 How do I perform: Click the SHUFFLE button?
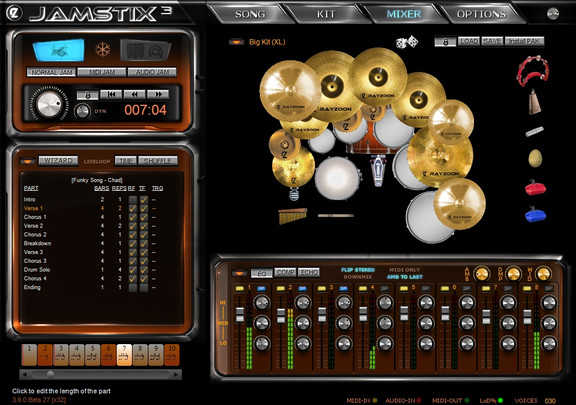point(158,161)
